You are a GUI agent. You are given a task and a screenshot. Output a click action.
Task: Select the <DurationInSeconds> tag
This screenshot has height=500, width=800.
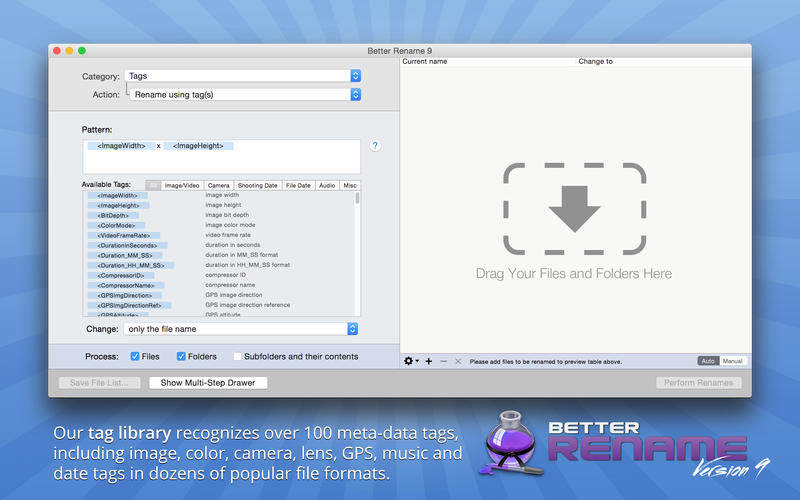point(127,245)
